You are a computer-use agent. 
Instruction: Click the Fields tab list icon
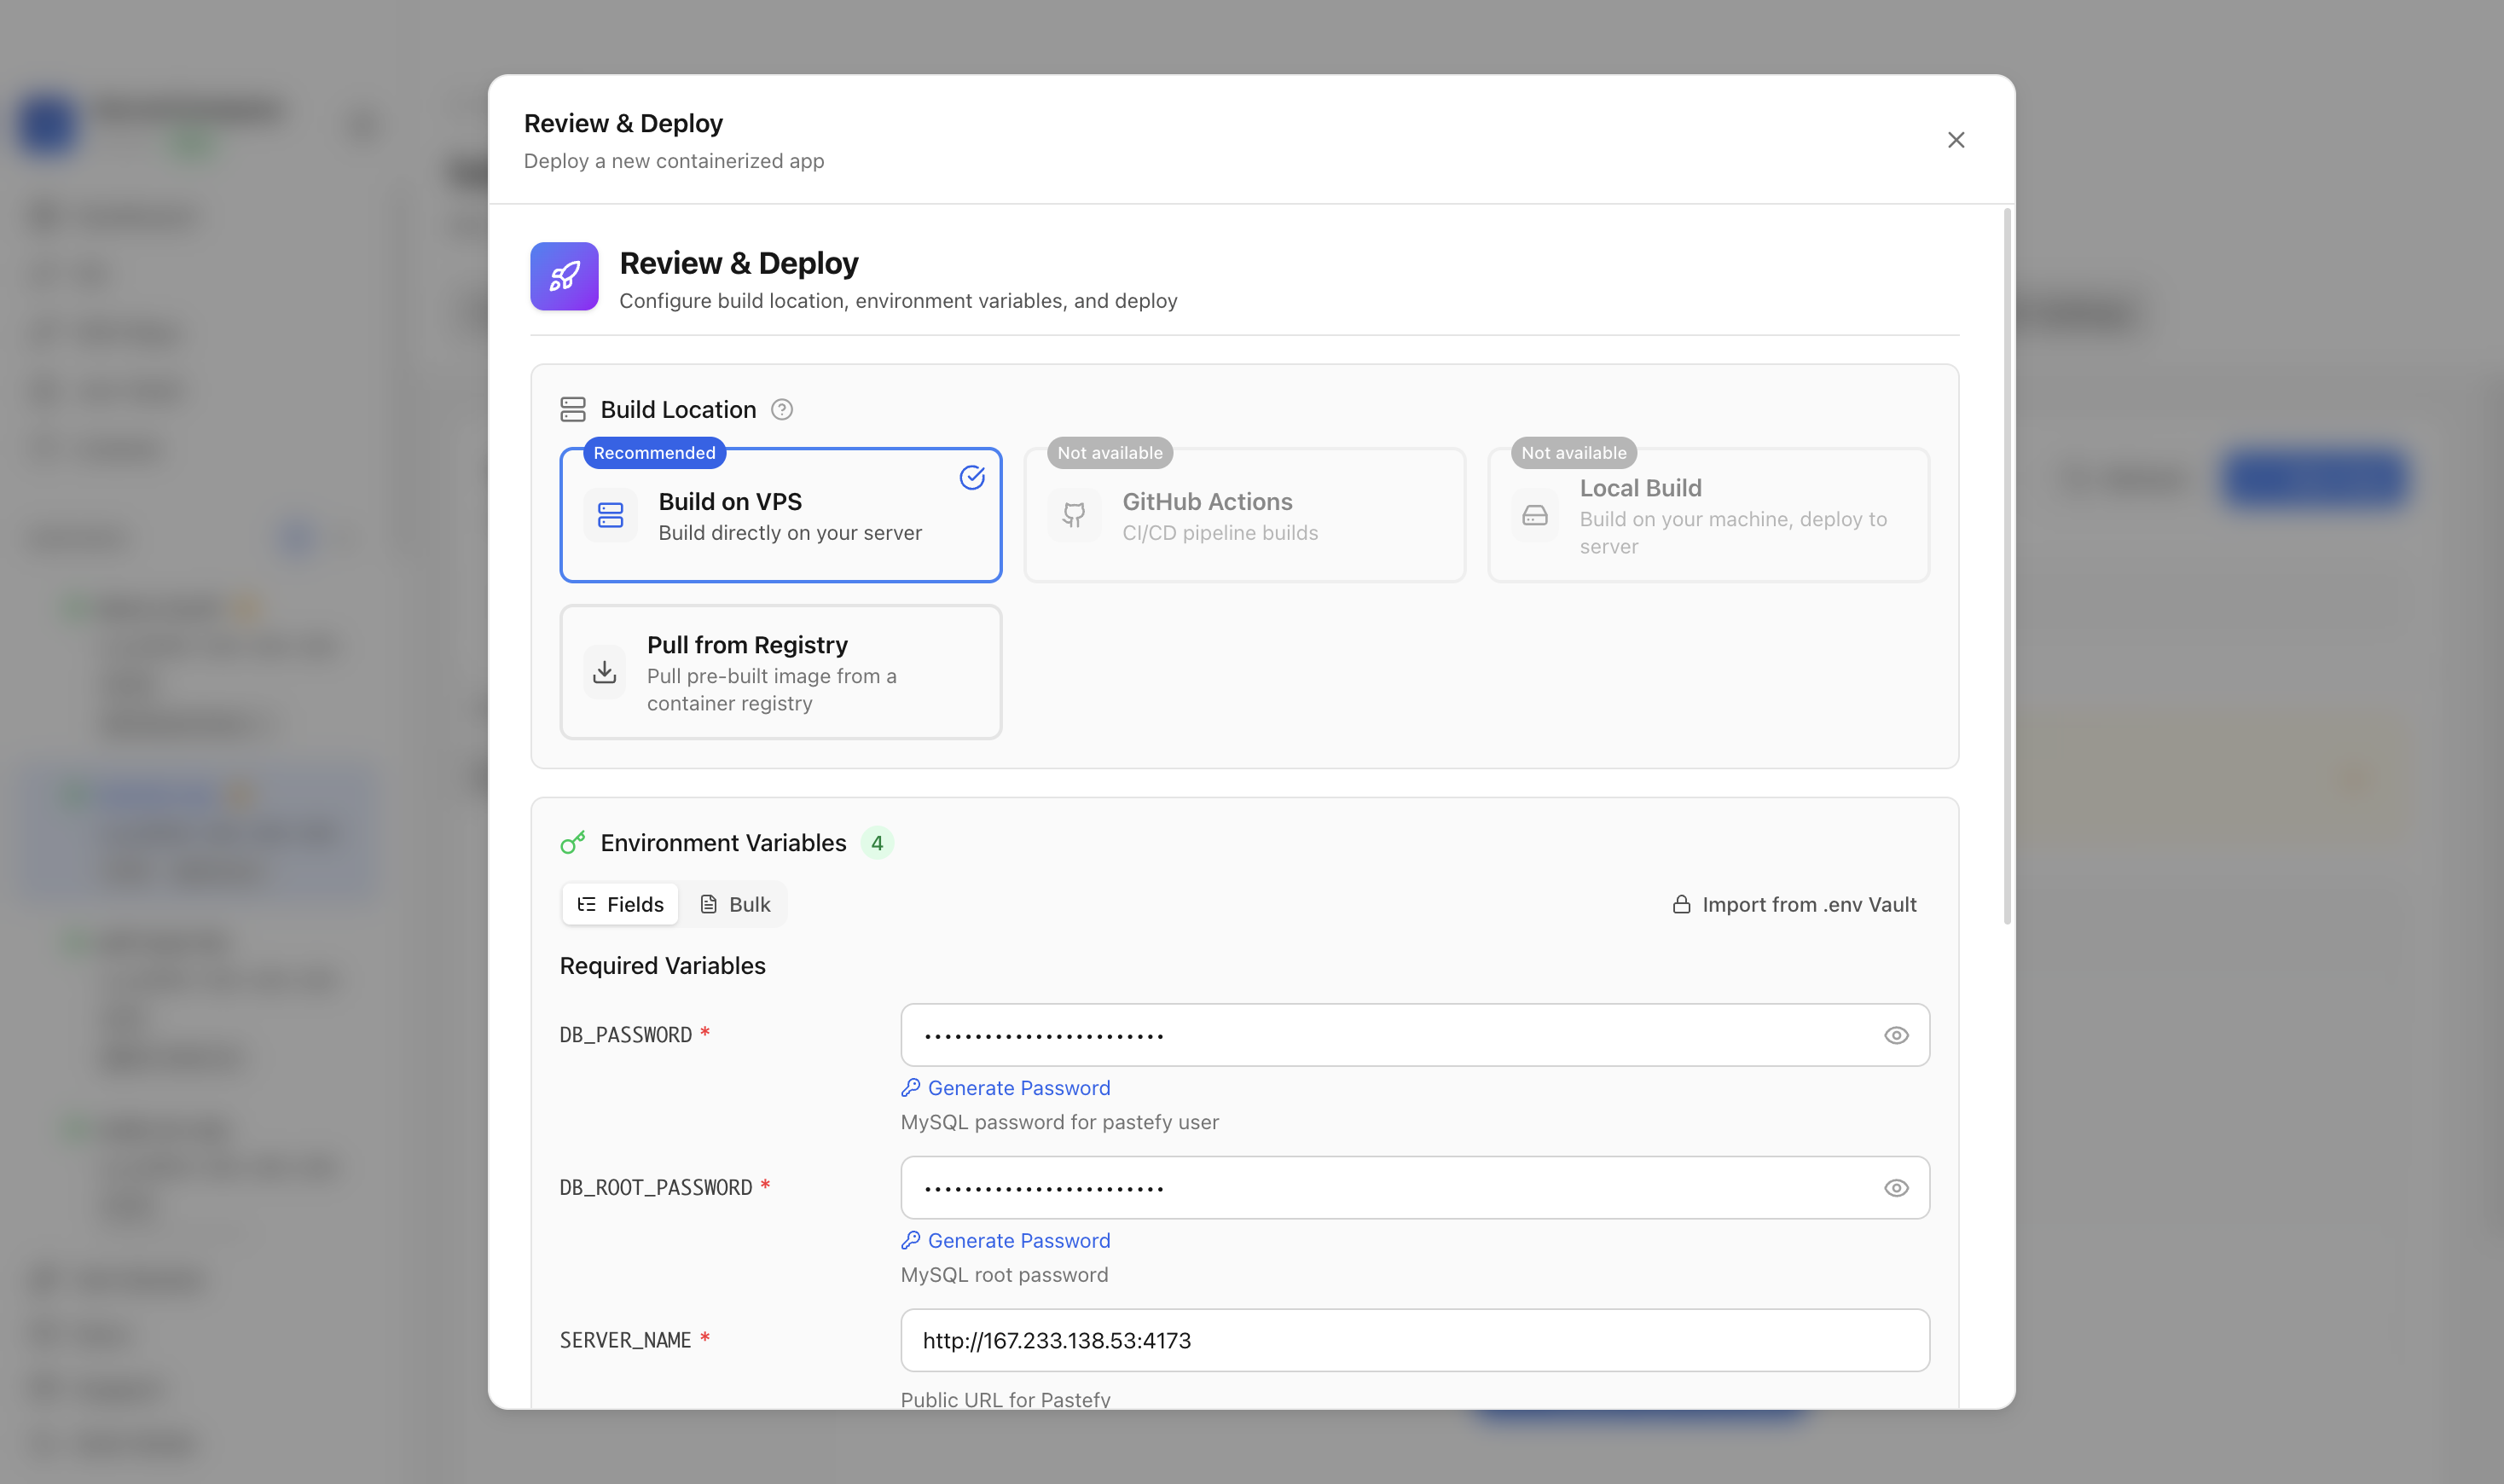coord(586,904)
